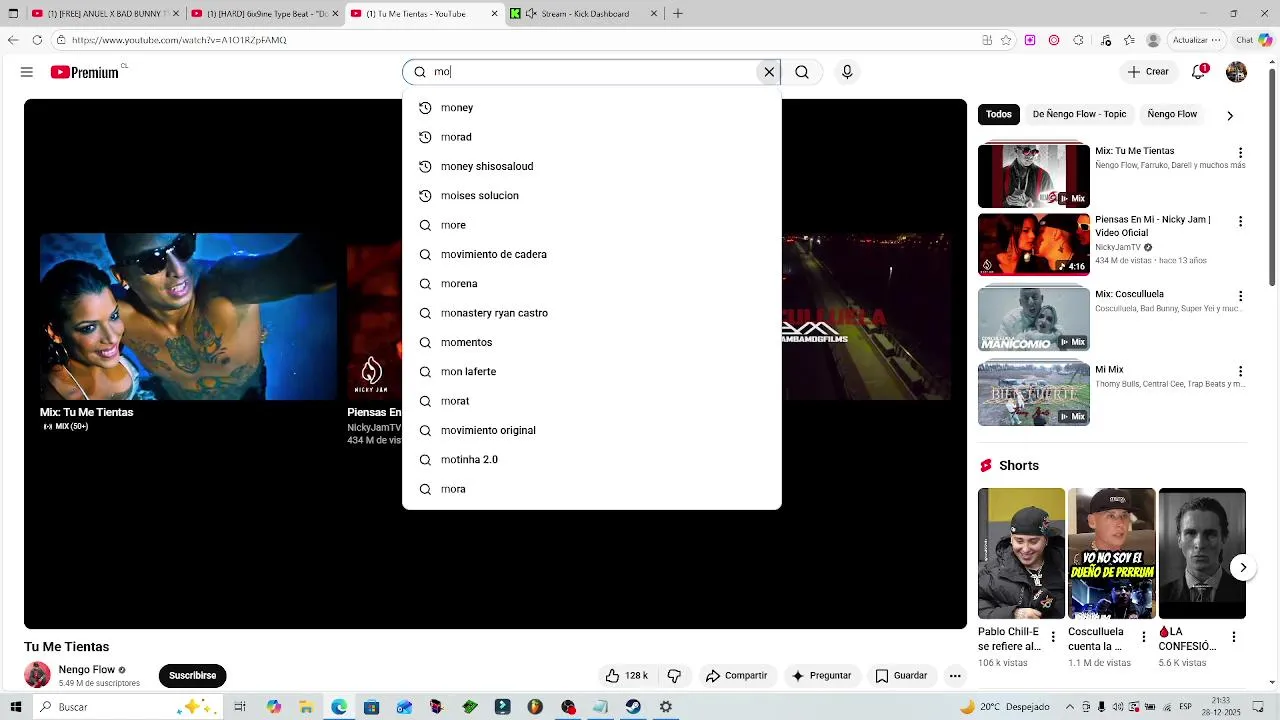This screenshot has height=720, width=1280.
Task: Select the Todos filter chip
Action: pyautogui.click(x=999, y=114)
